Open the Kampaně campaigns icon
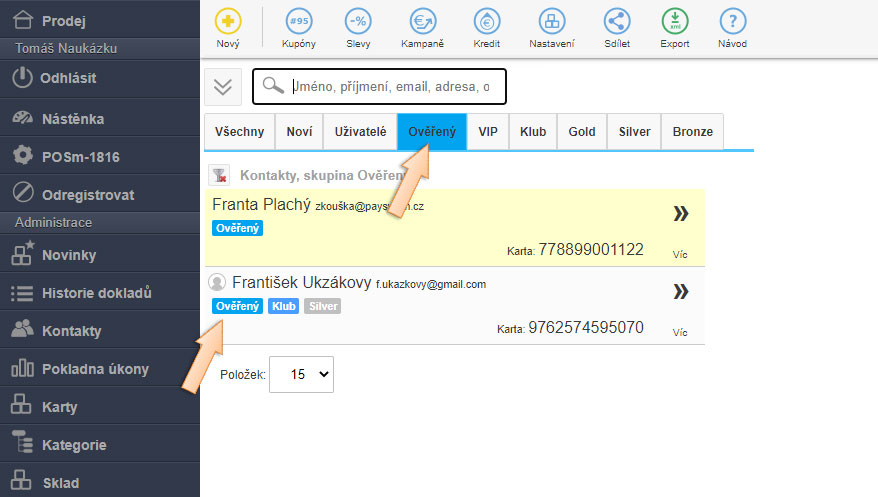Image resolution: width=878 pixels, height=497 pixels. pyautogui.click(x=422, y=21)
